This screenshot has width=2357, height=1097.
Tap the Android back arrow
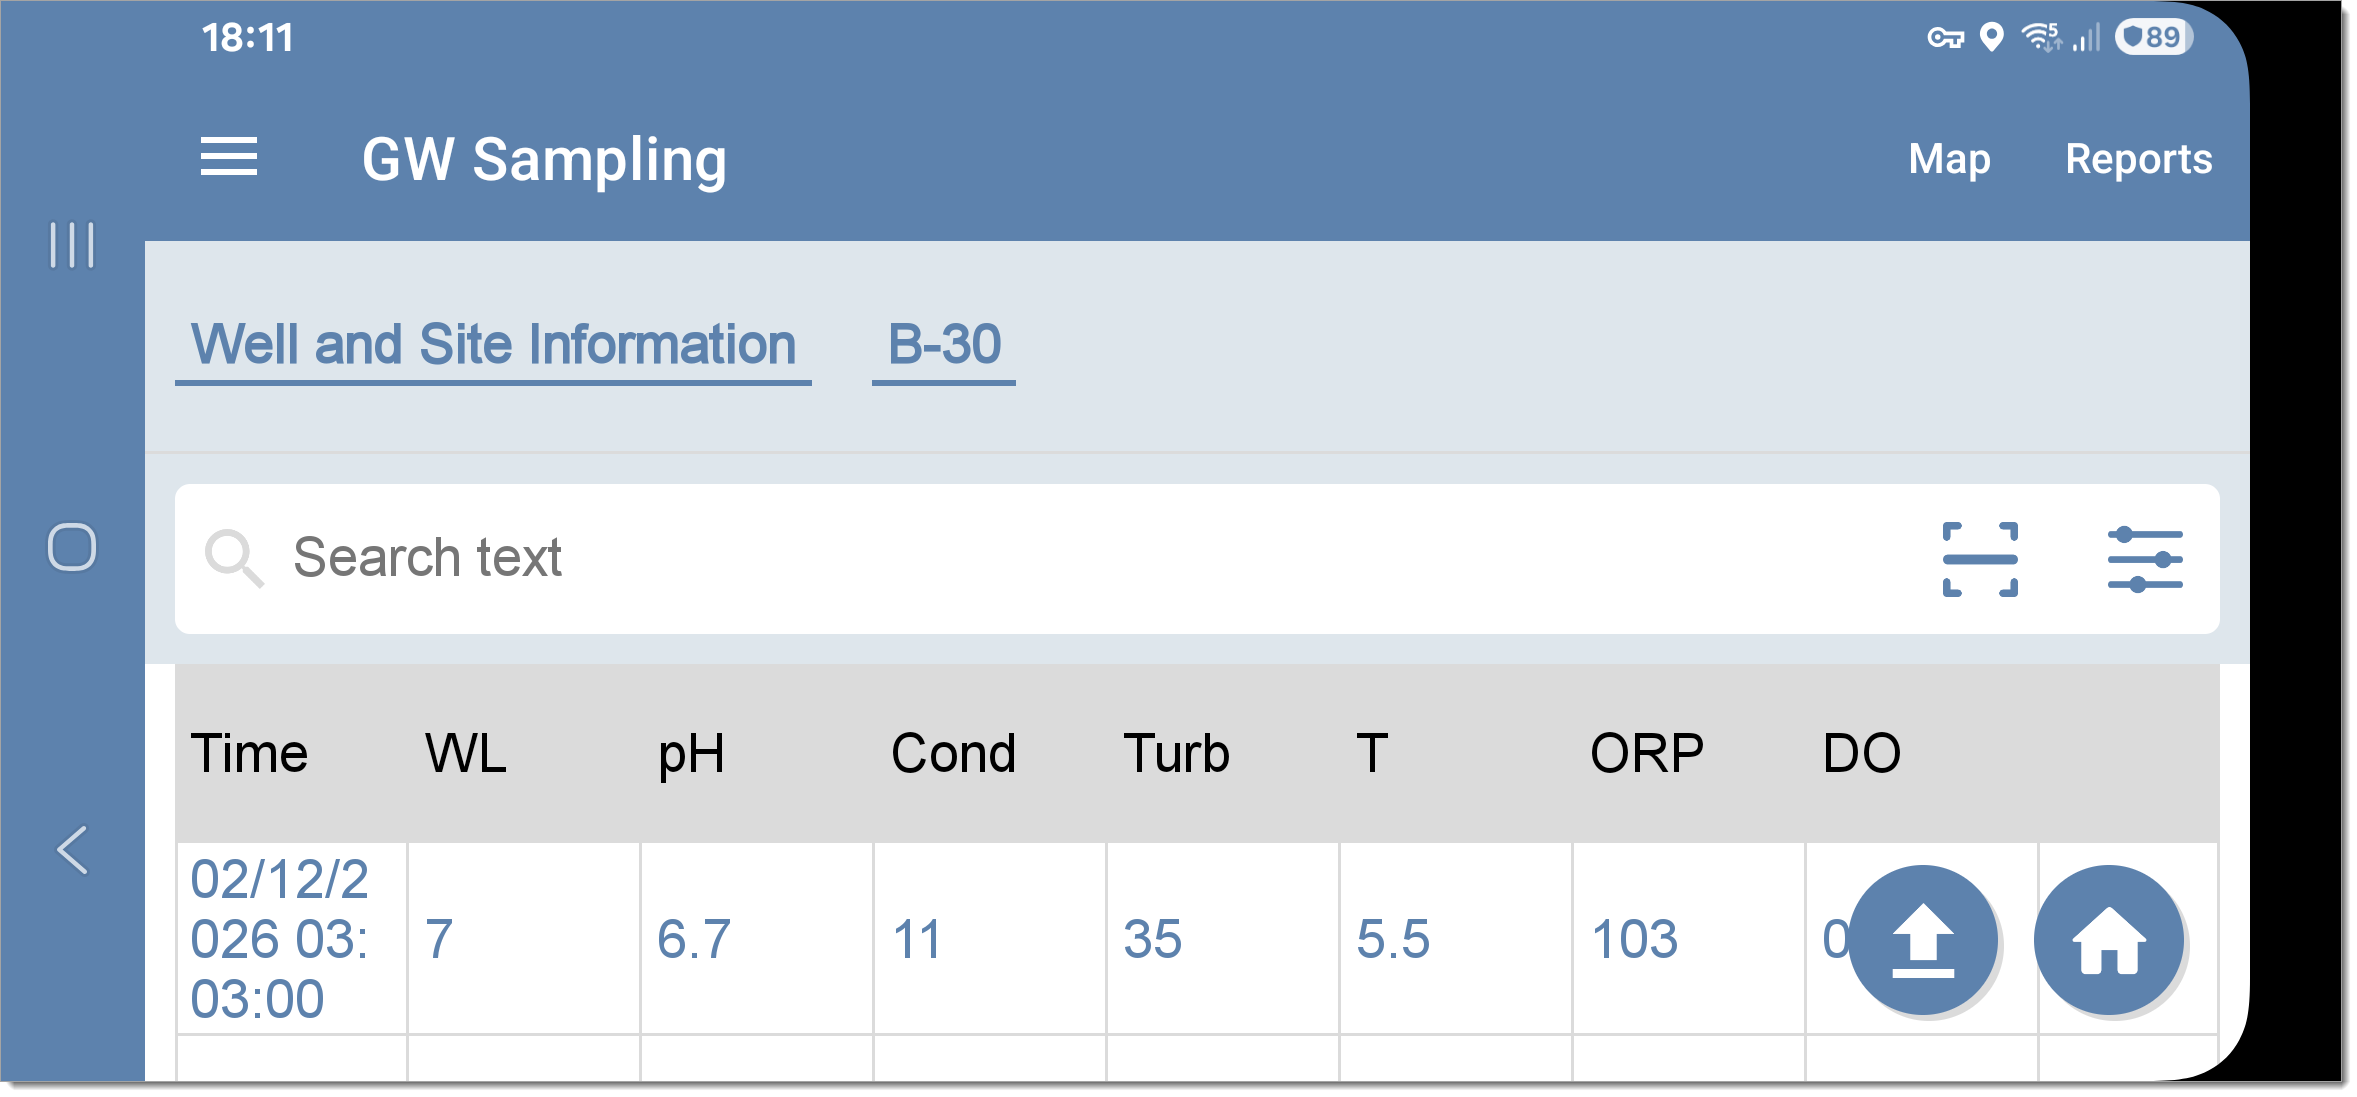[x=72, y=850]
